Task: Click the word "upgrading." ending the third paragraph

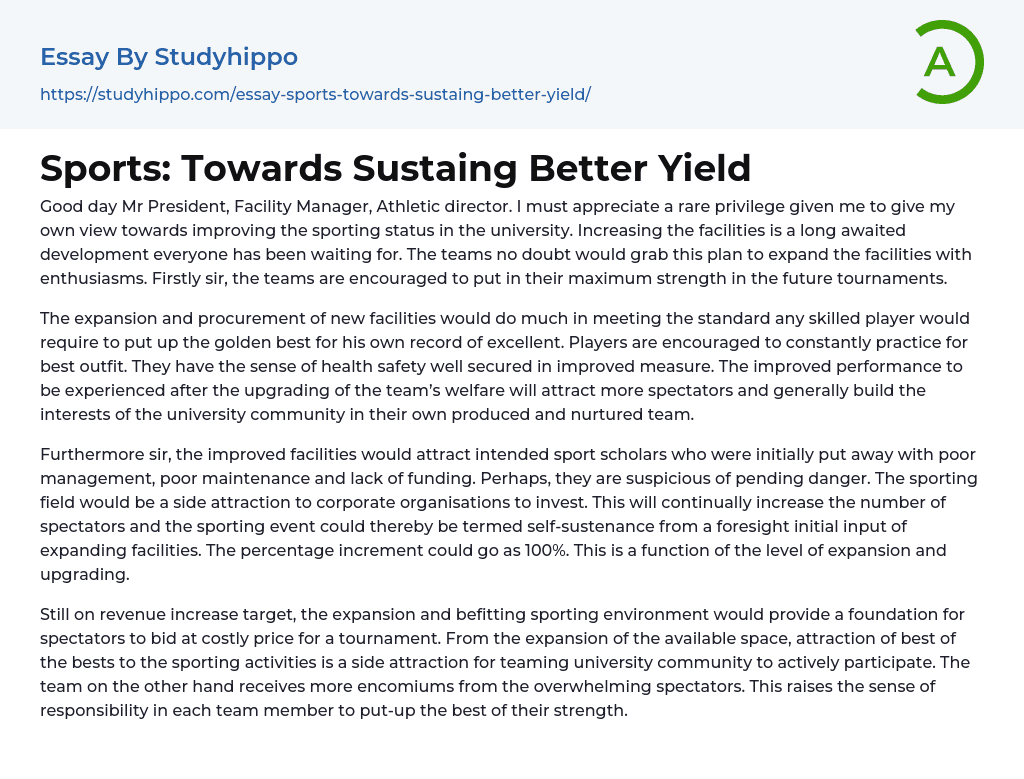Action: click(x=83, y=574)
